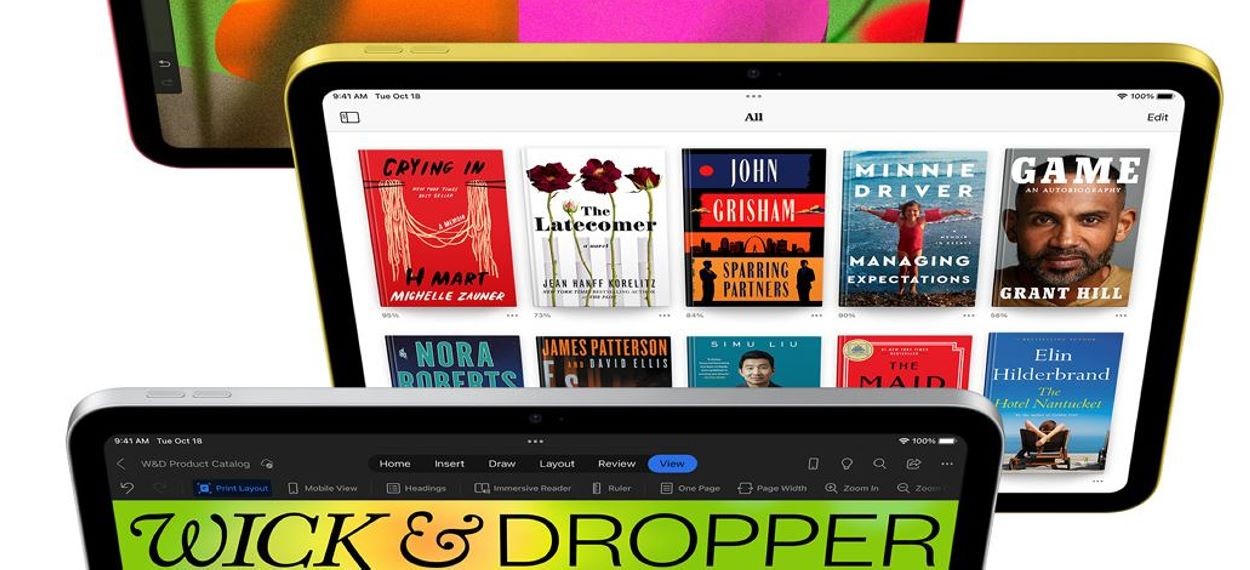Switch to Mobile View in the ribbon
This screenshot has height=570, width=1250.
(x=322, y=488)
